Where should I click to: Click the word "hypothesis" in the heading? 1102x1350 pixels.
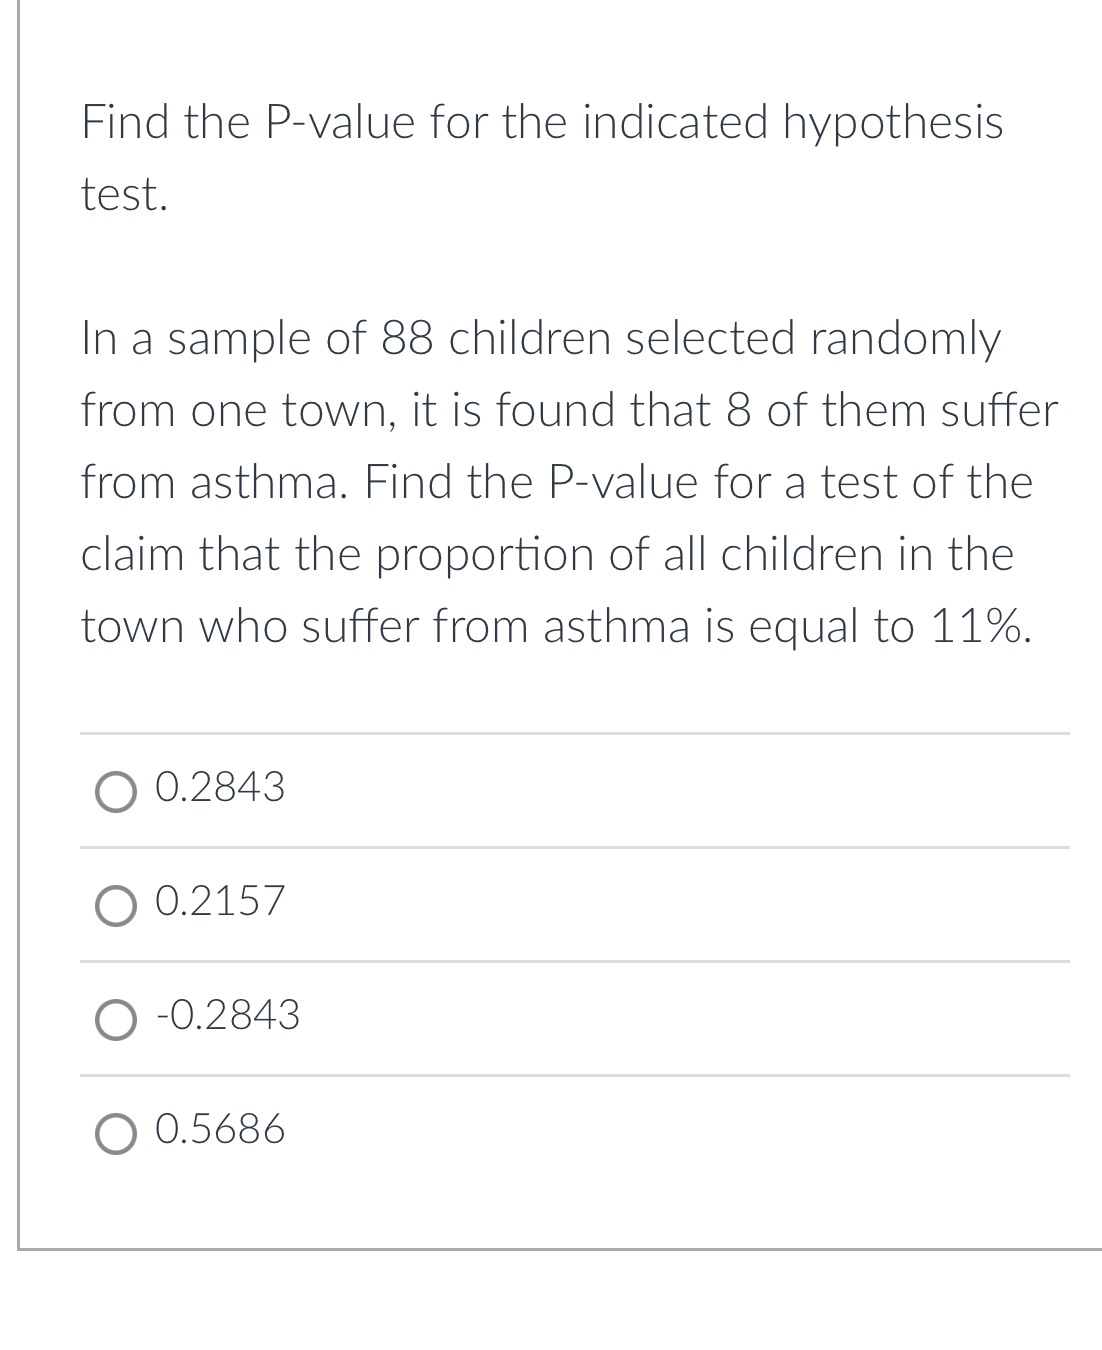pos(892,123)
